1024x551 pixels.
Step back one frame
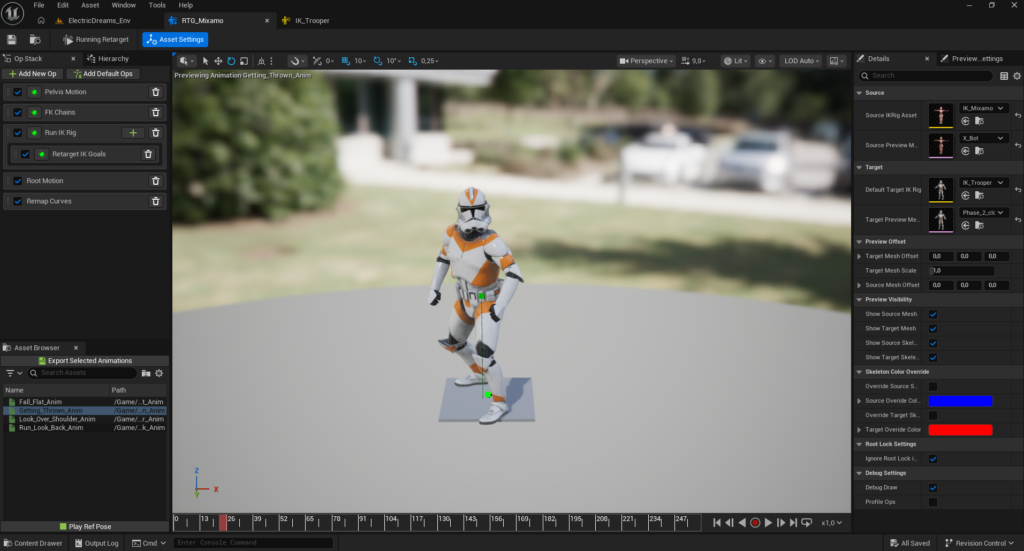(729, 522)
